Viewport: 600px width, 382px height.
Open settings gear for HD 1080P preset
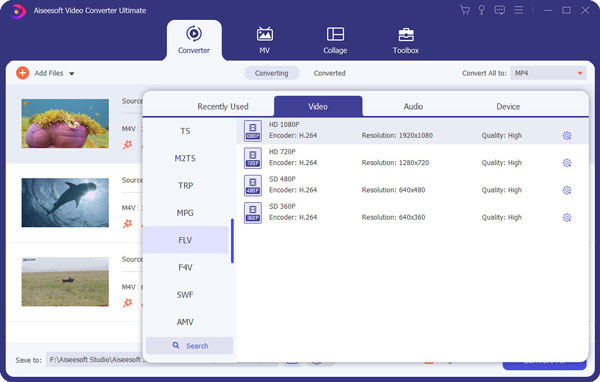(x=567, y=135)
